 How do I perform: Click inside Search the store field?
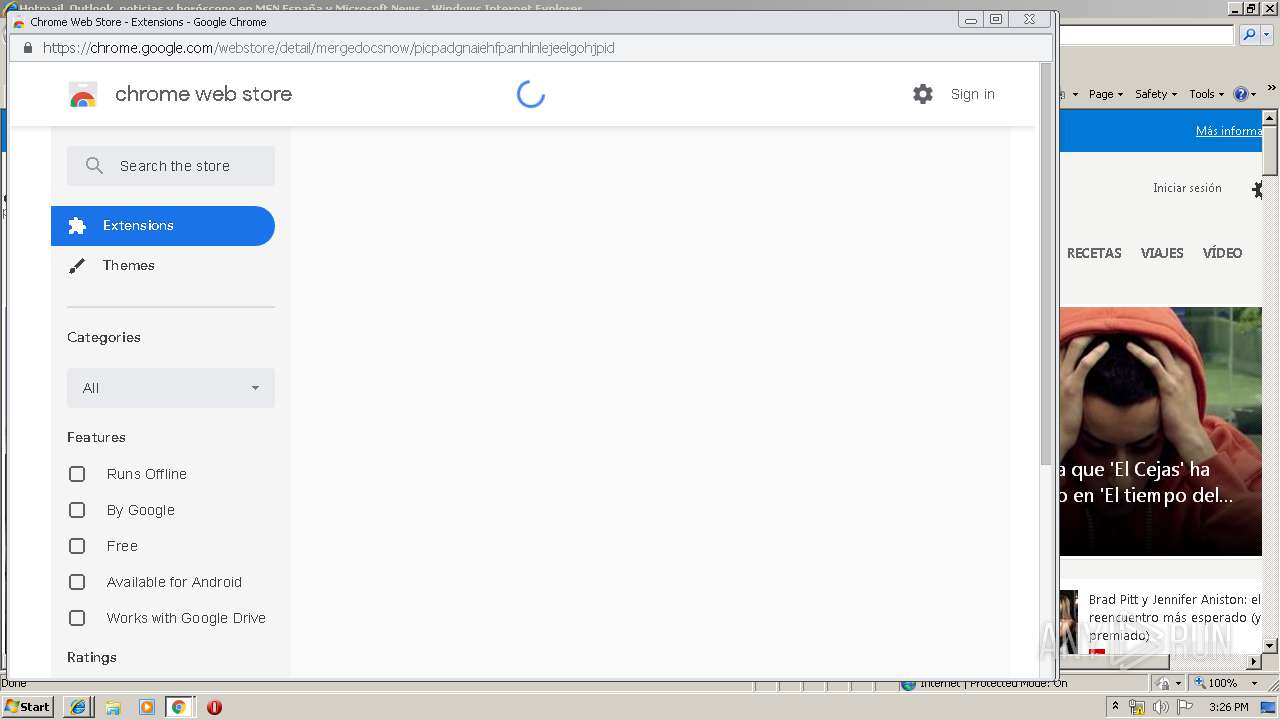click(171, 166)
